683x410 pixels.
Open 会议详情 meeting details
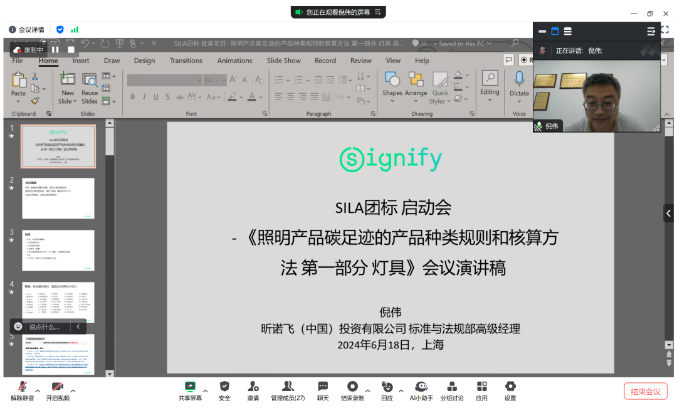tap(27, 30)
